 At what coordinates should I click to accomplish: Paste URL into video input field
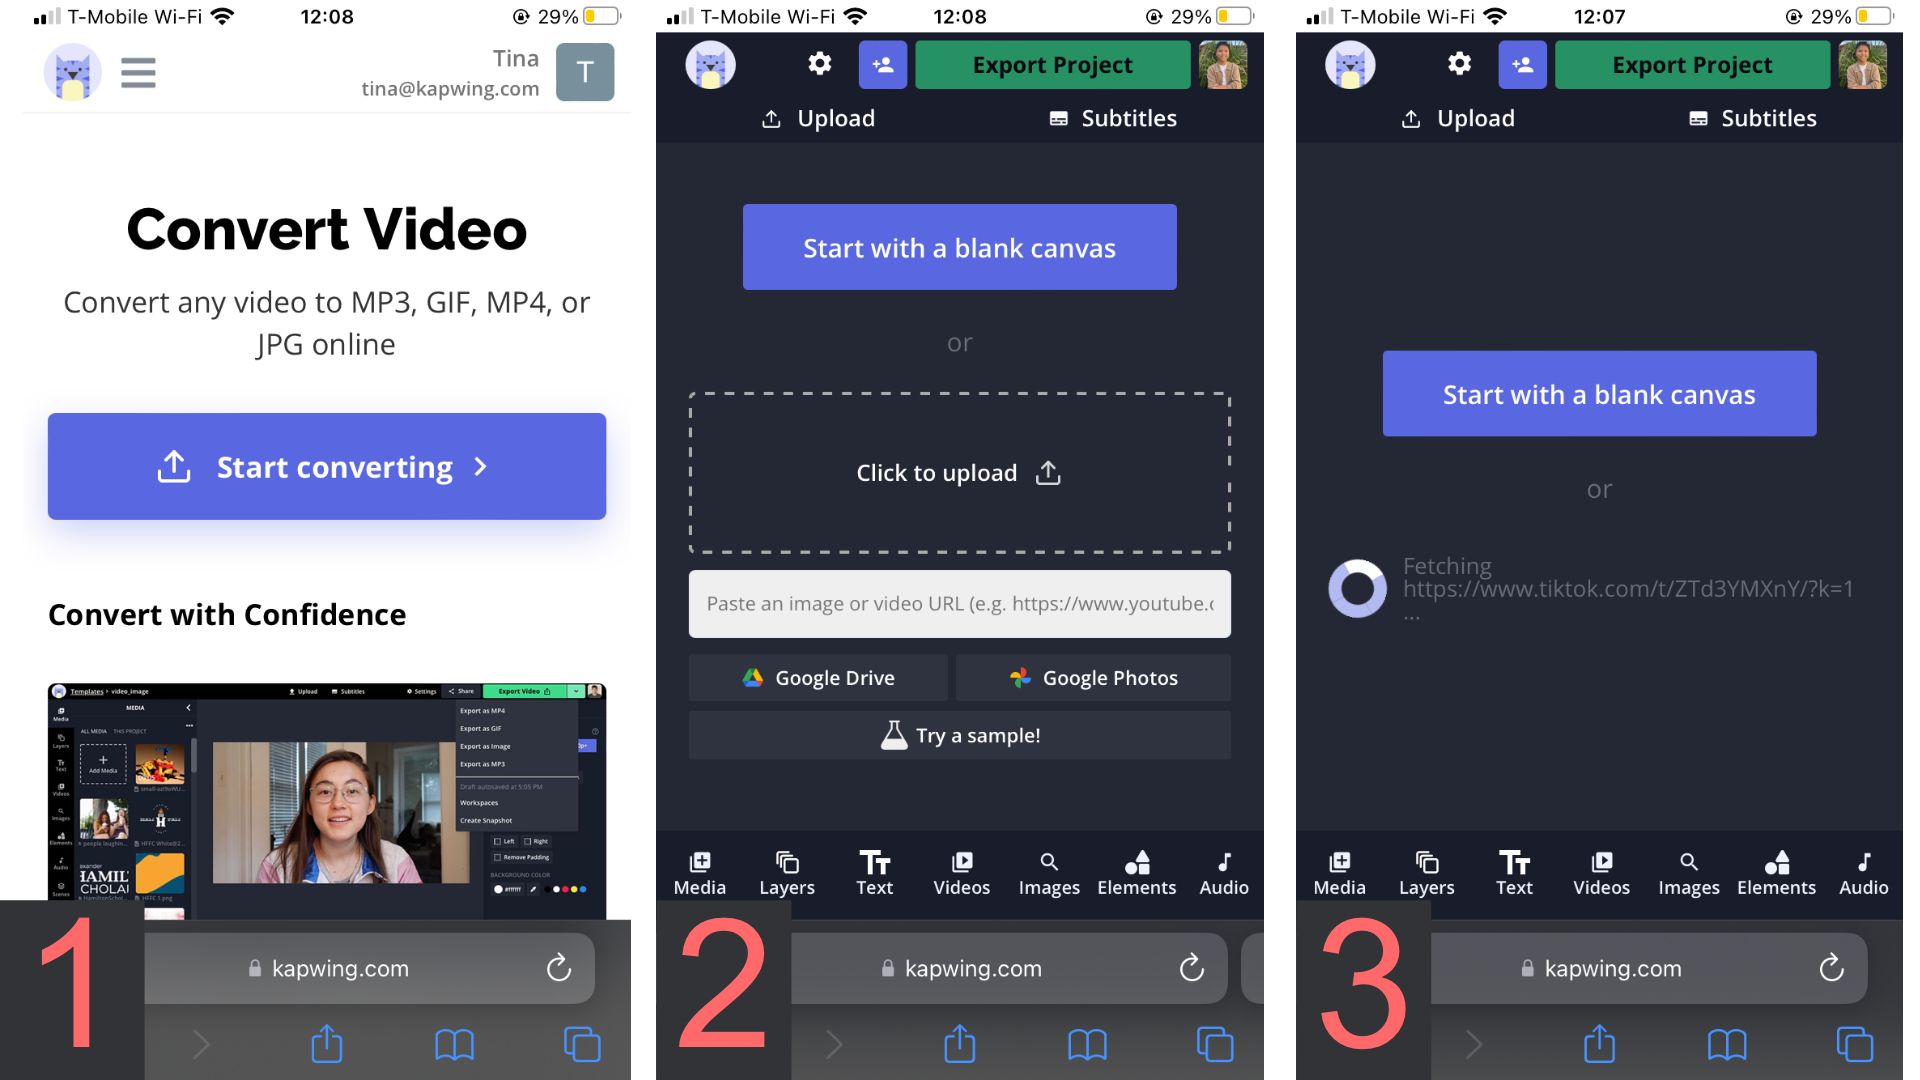[x=959, y=603]
